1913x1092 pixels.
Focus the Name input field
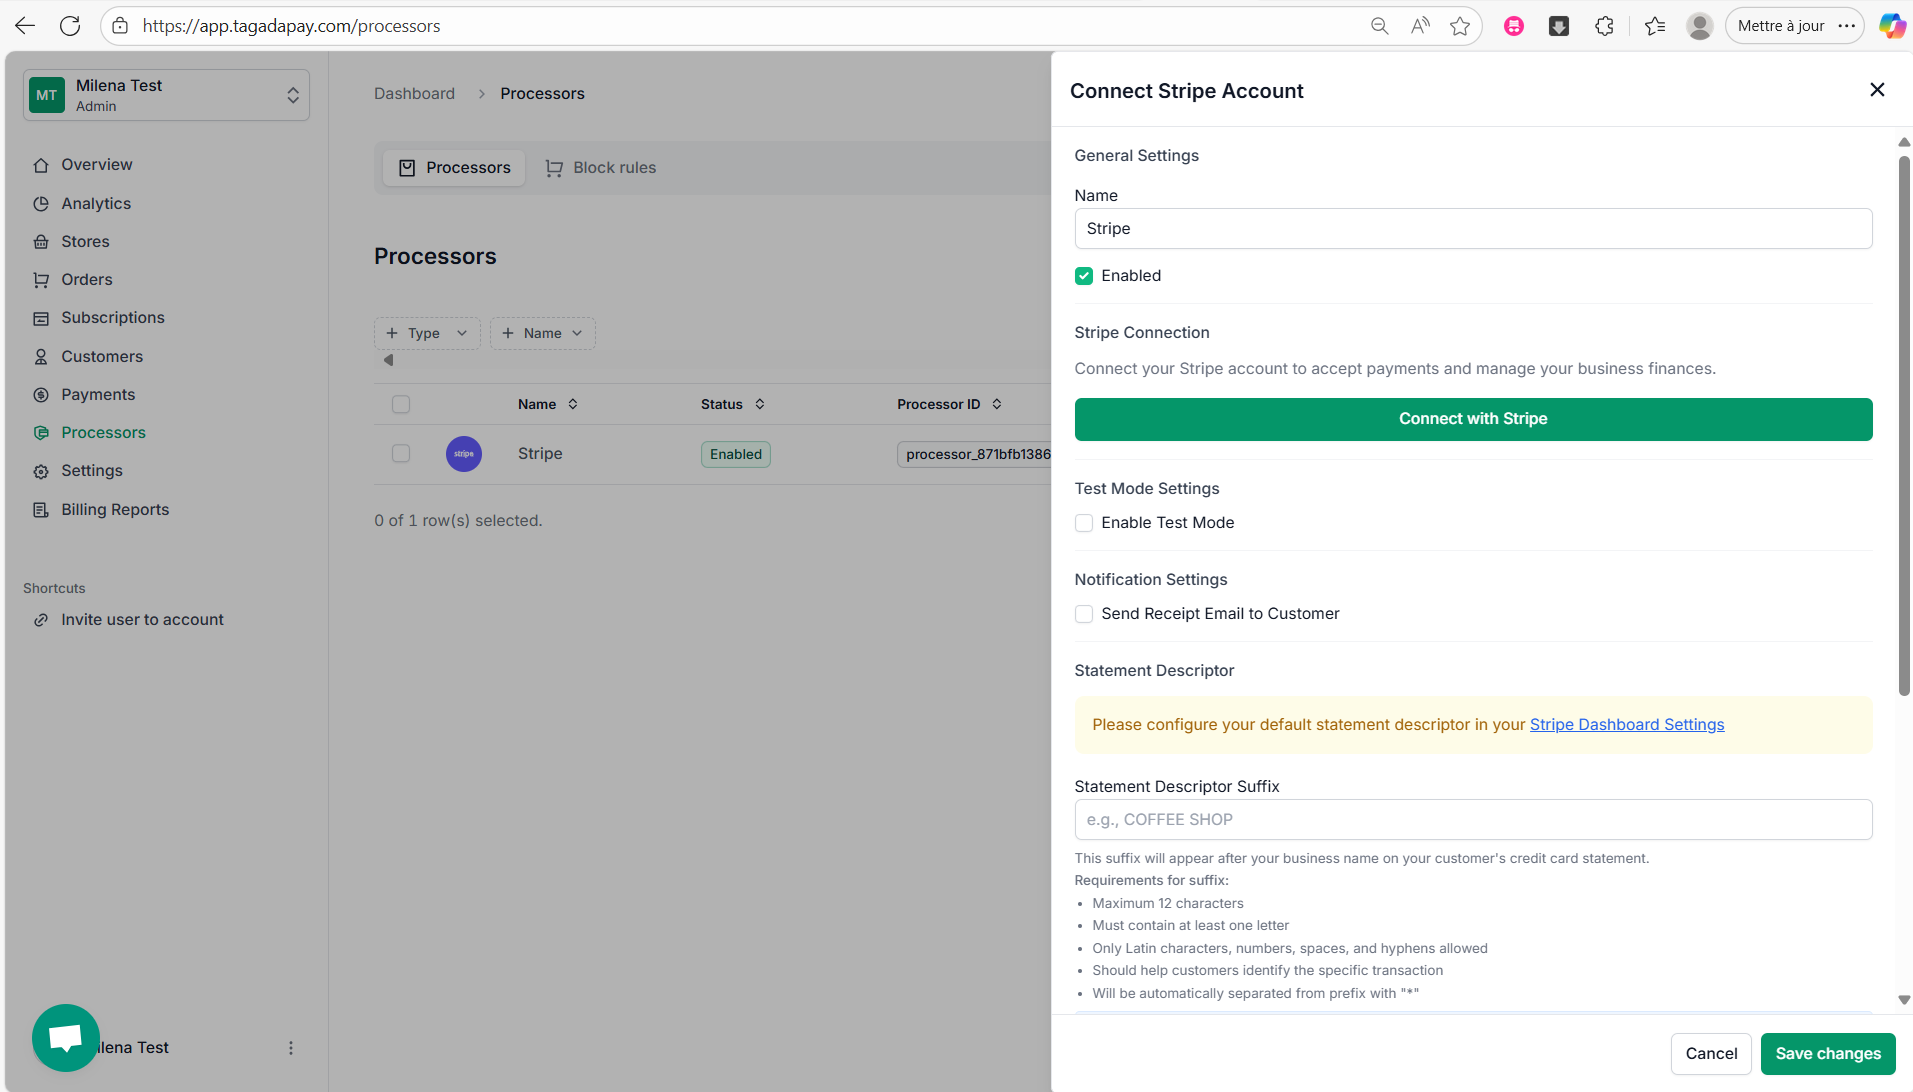coord(1473,229)
